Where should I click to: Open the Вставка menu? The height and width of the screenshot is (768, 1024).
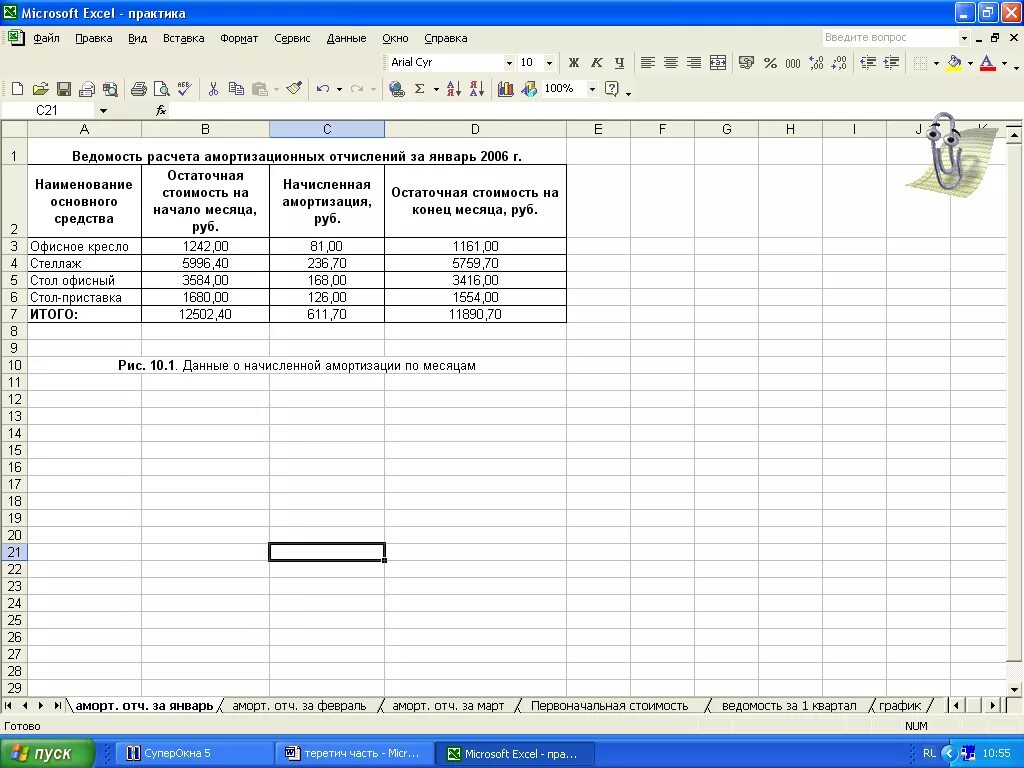click(184, 38)
